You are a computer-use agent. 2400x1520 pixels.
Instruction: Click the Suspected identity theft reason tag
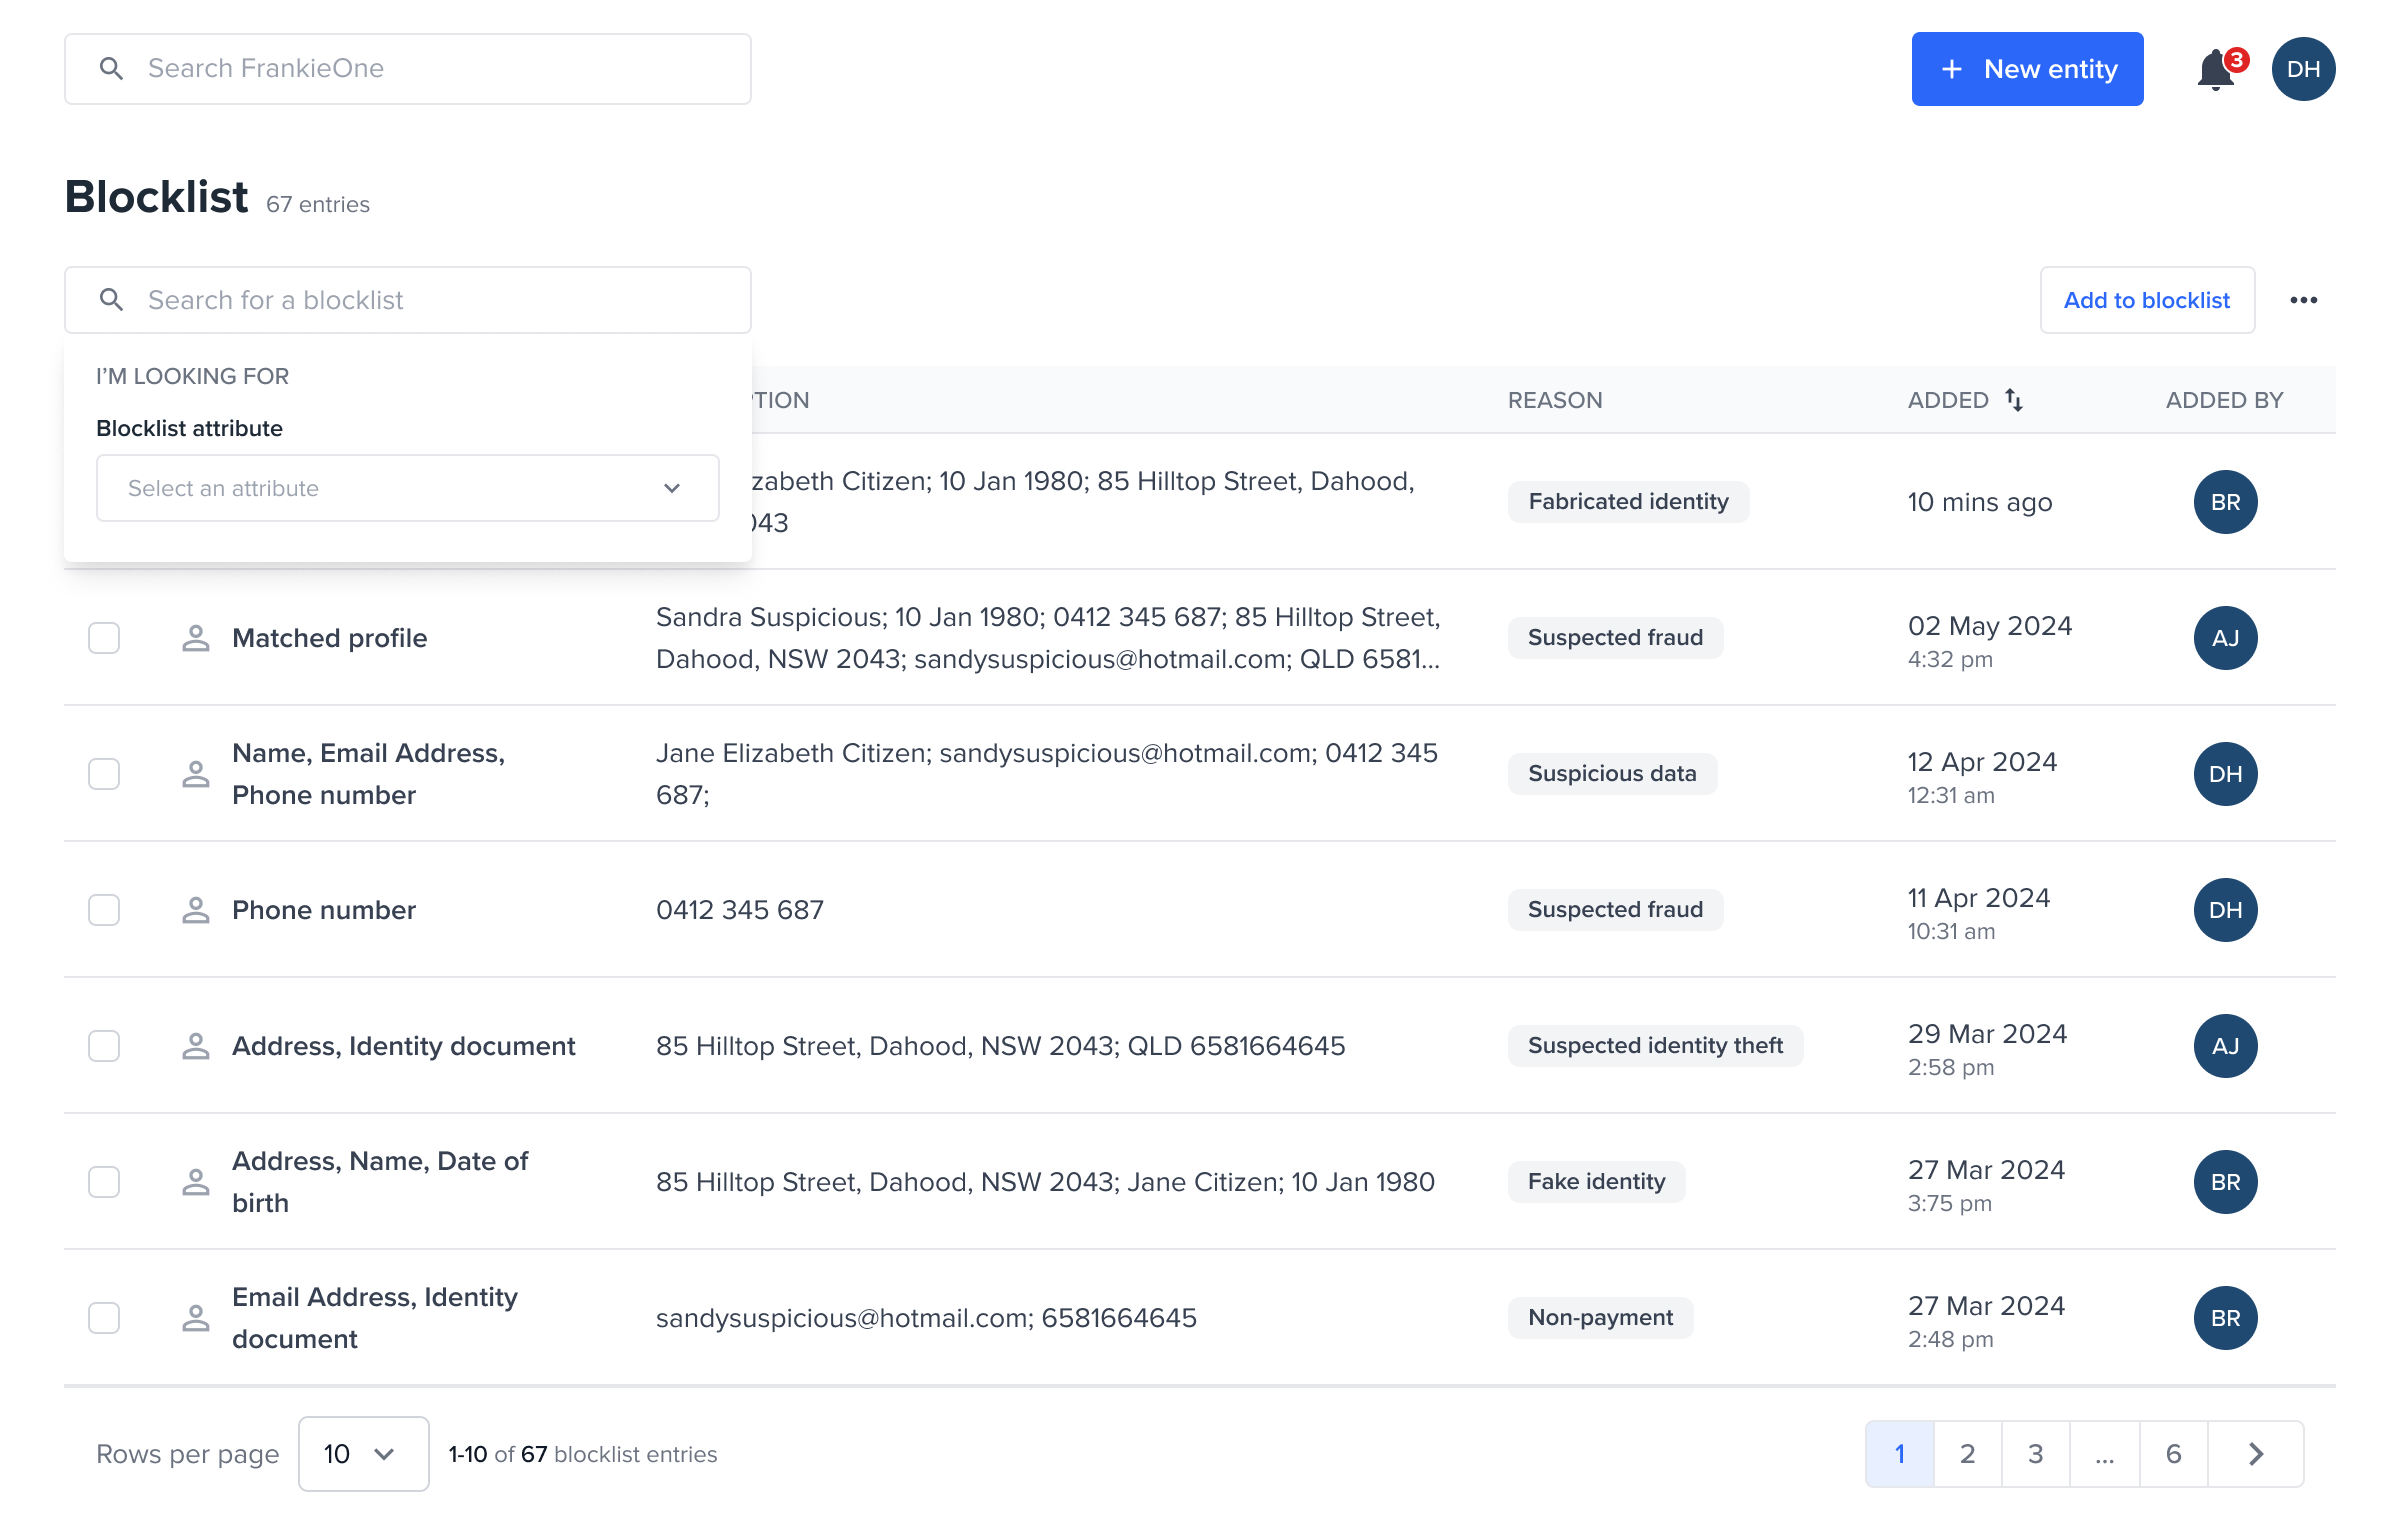[1655, 1046]
